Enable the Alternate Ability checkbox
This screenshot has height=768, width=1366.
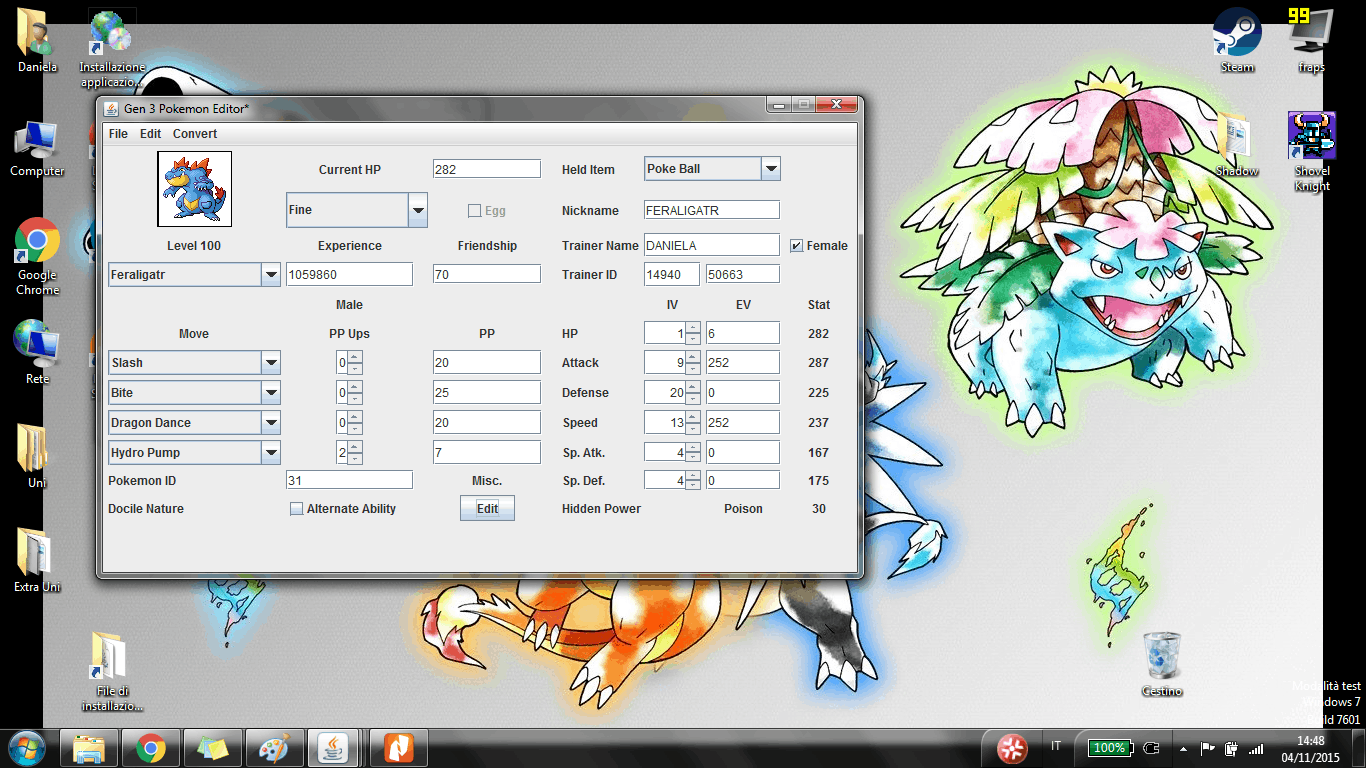pyautogui.click(x=296, y=509)
